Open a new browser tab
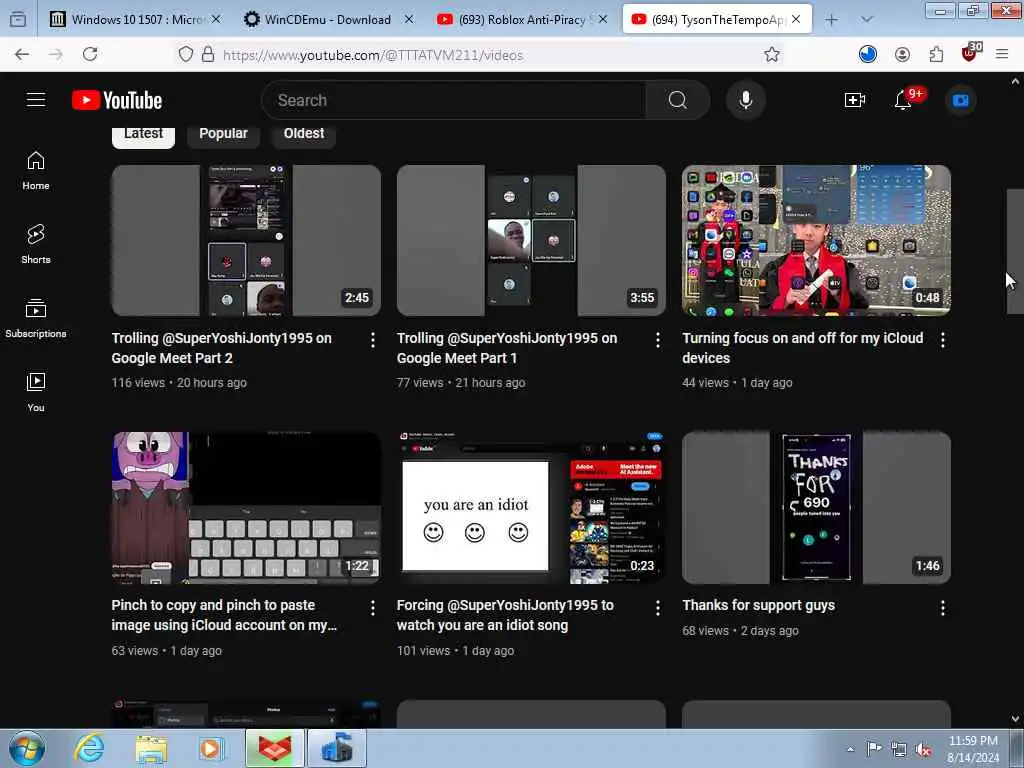 pos(831,20)
